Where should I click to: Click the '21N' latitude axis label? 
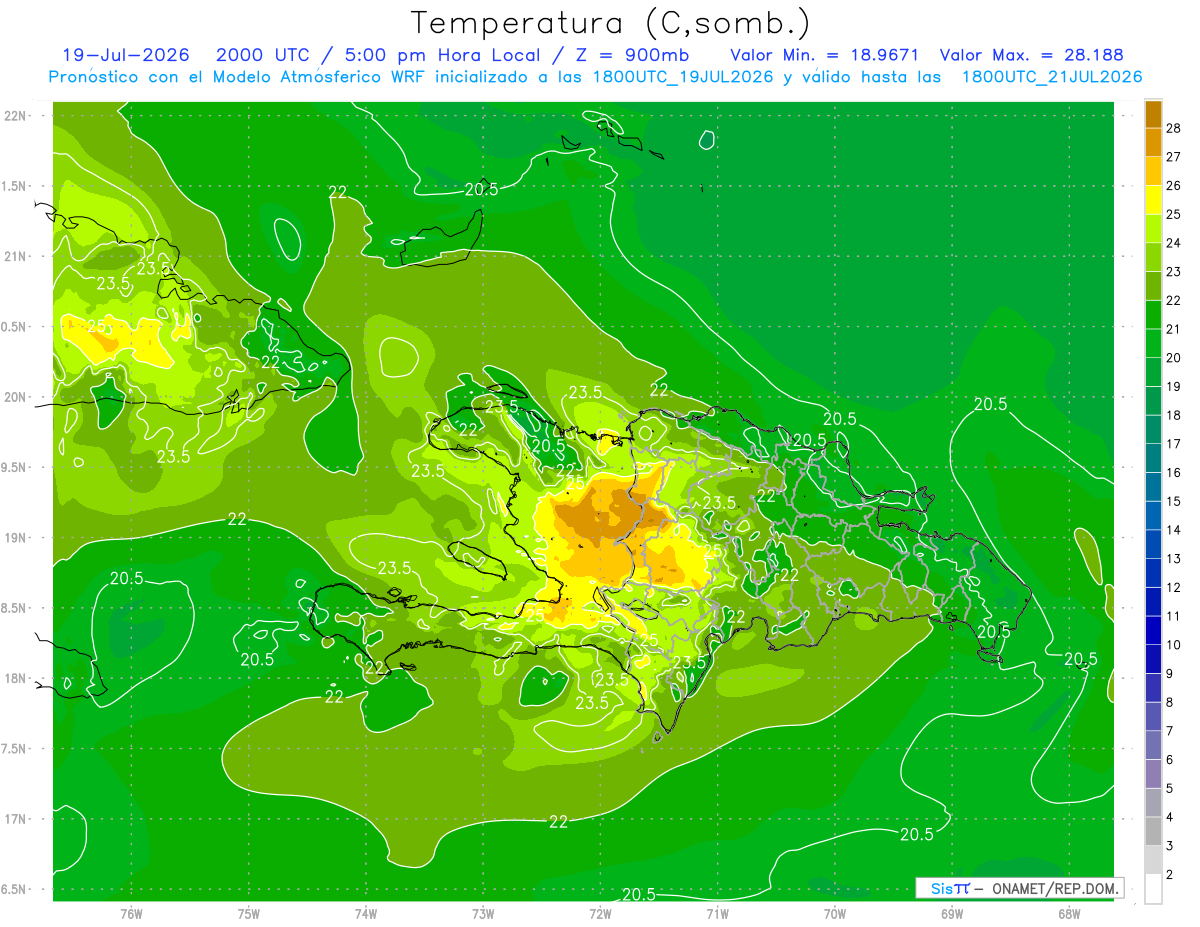click(16, 257)
